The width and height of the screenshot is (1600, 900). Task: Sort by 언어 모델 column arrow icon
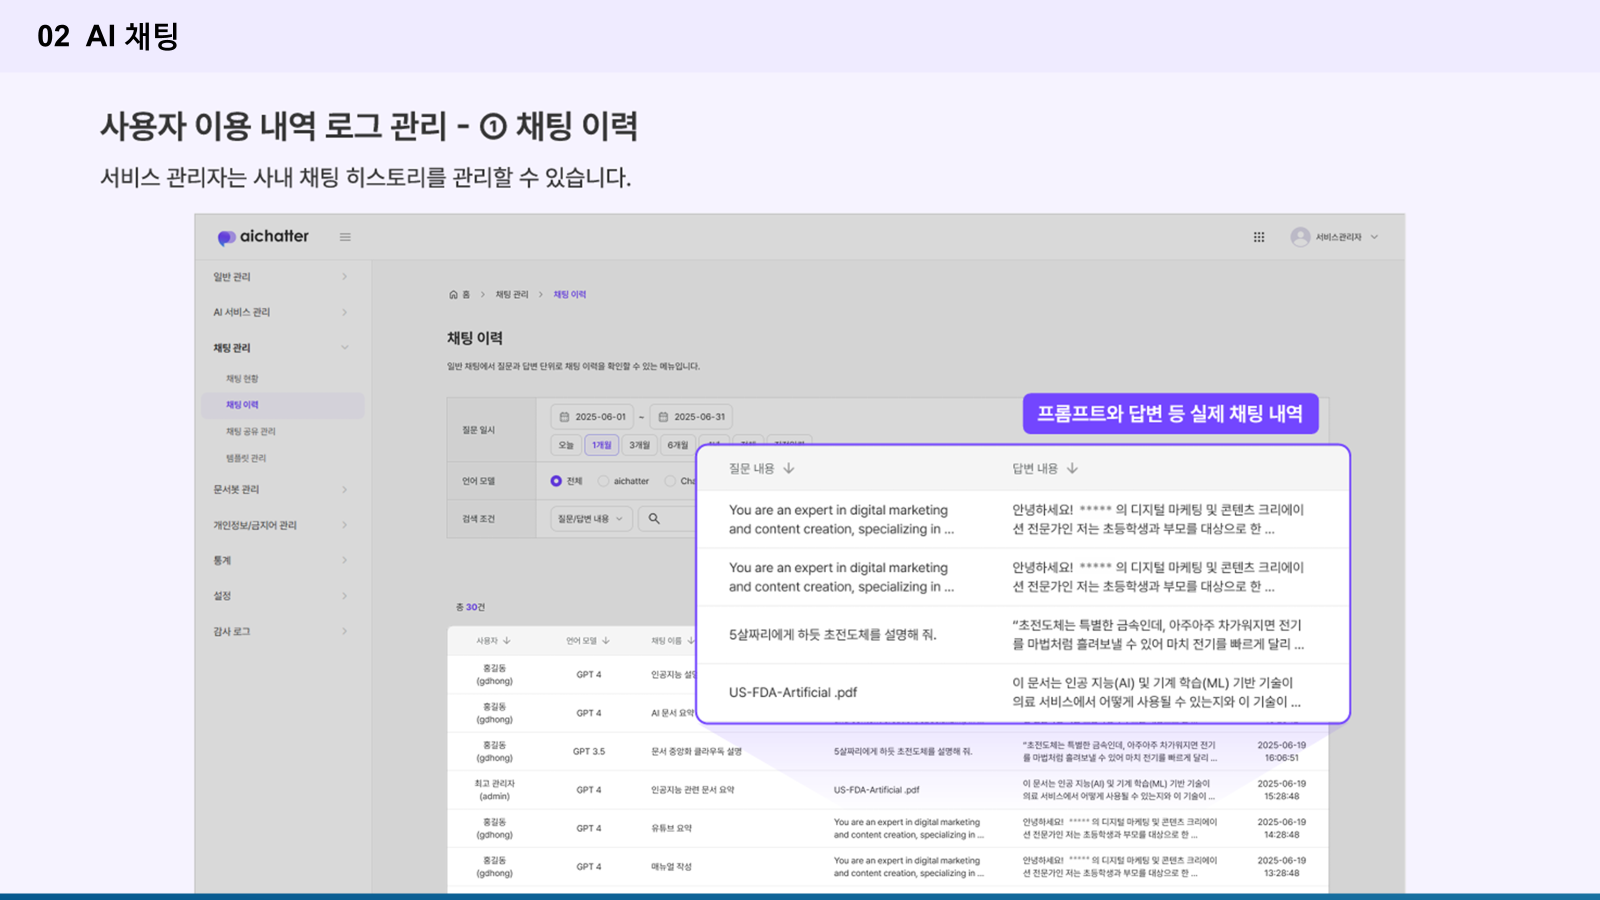tap(606, 641)
